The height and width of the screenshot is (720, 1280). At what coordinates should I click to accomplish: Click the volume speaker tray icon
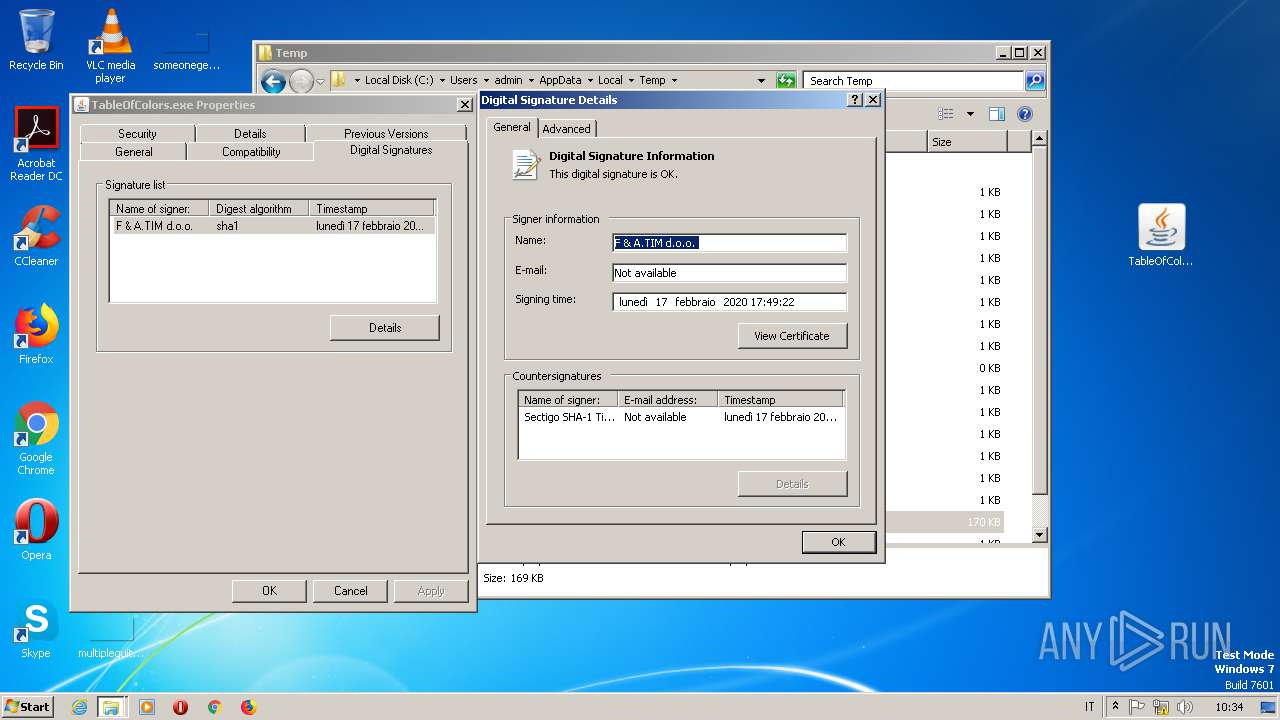tap(1185, 707)
